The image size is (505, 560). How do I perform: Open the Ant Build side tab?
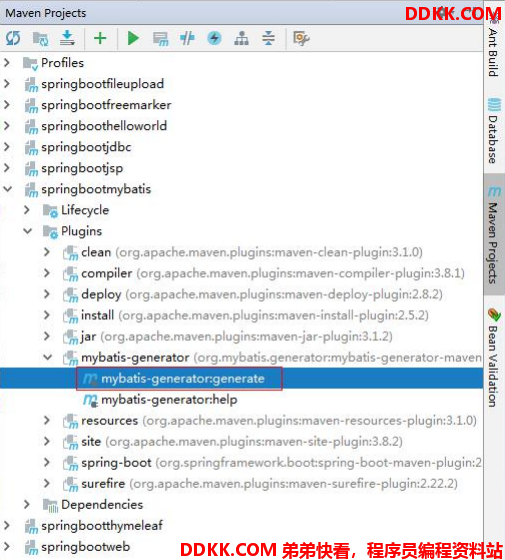click(494, 46)
